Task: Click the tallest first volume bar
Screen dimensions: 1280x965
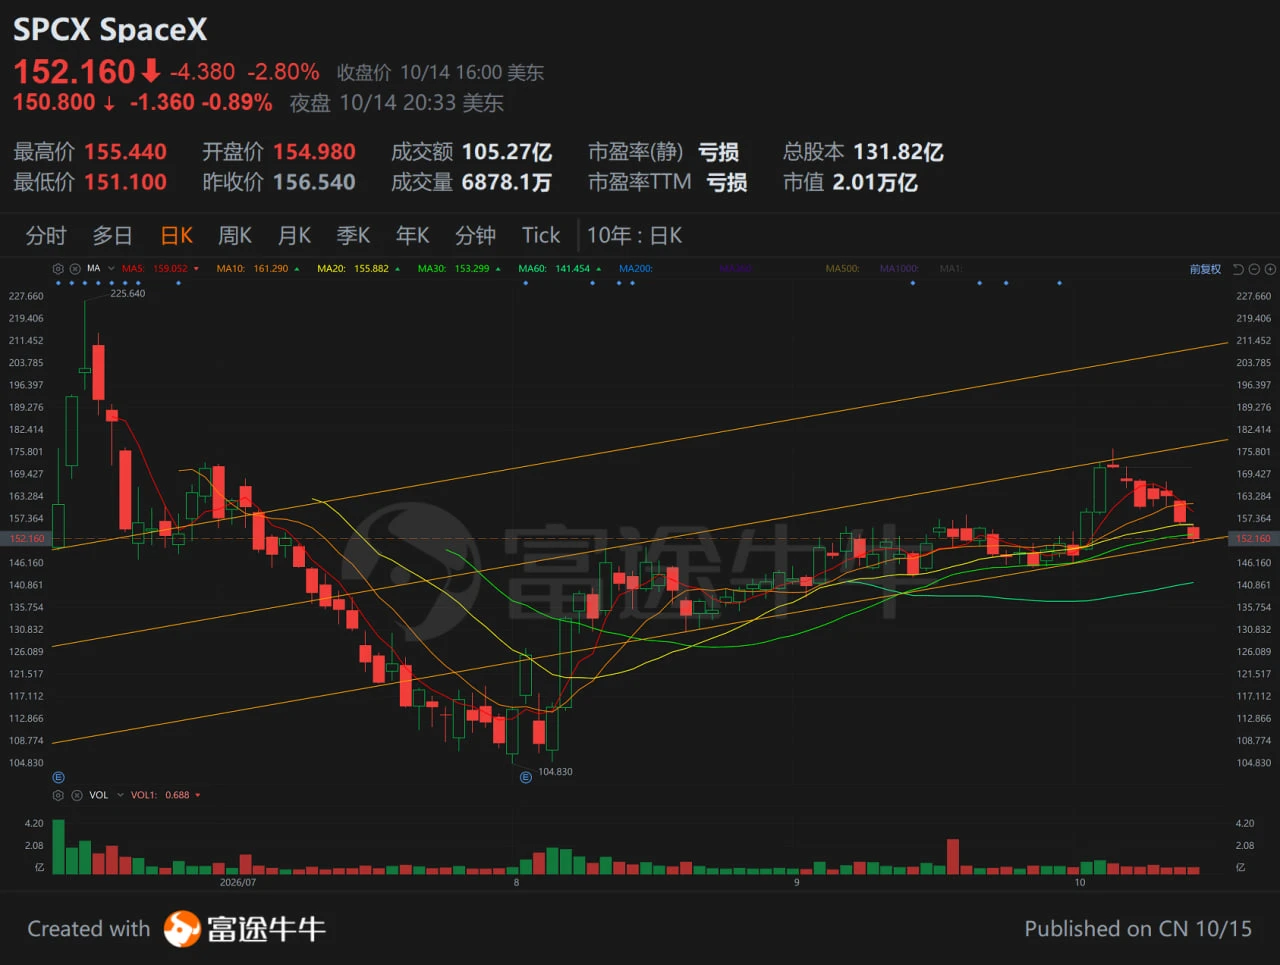Action: pyautogui.click(x=58, y=847)
